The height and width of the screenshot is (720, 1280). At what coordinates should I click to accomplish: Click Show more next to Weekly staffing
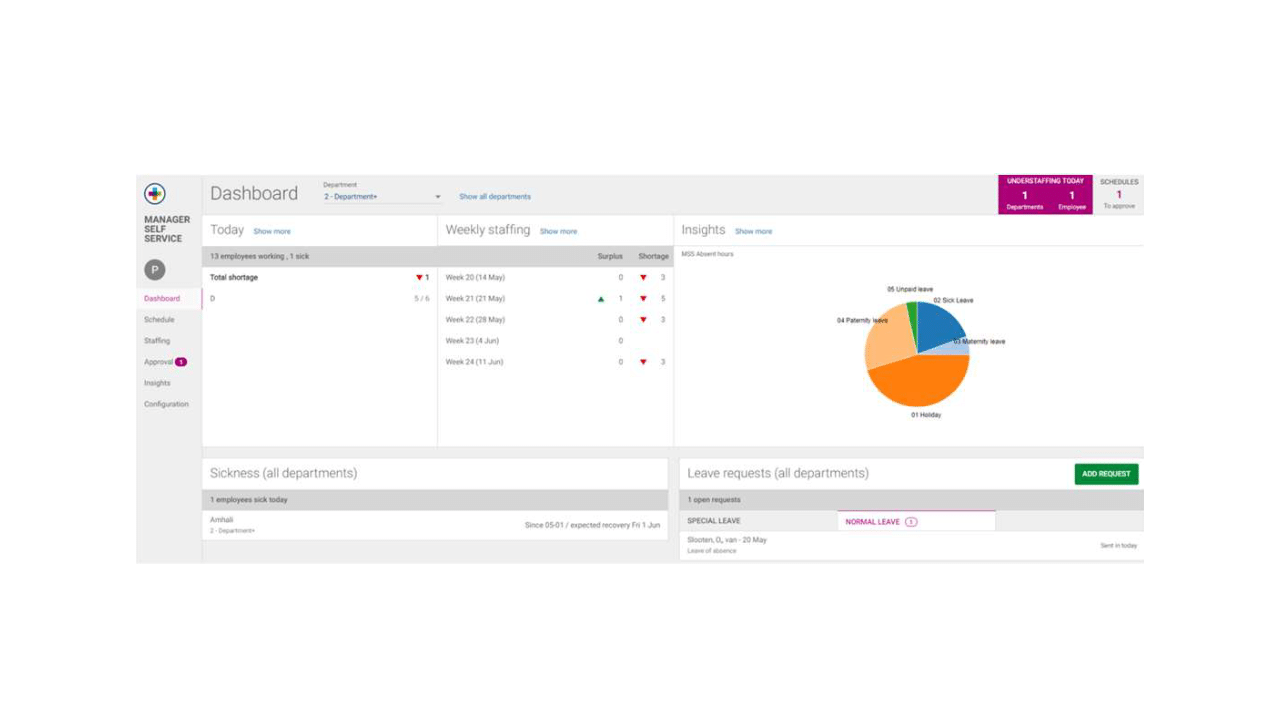558,231
